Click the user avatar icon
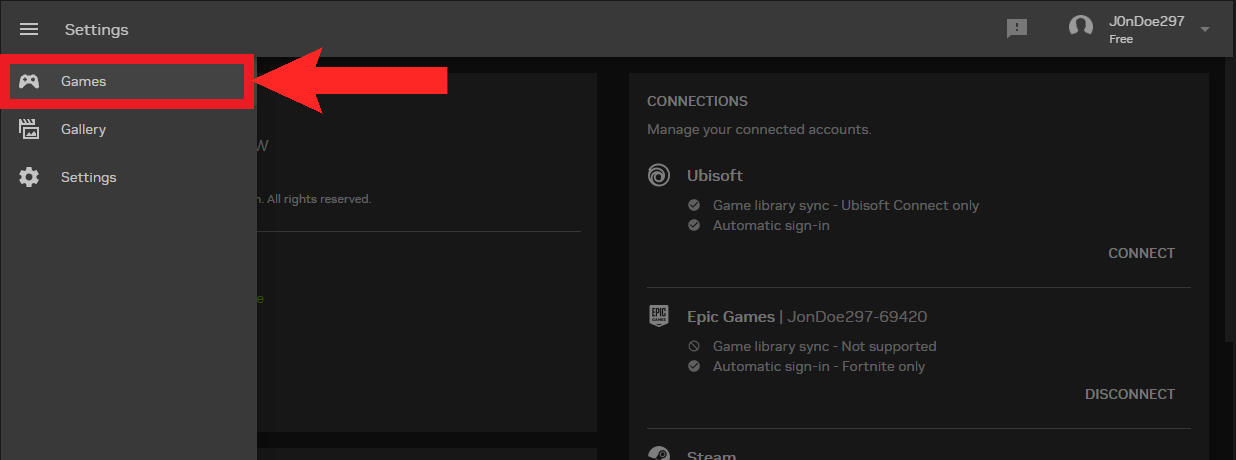This screenshot has width=1236, height=460. tap(1081, 28)
